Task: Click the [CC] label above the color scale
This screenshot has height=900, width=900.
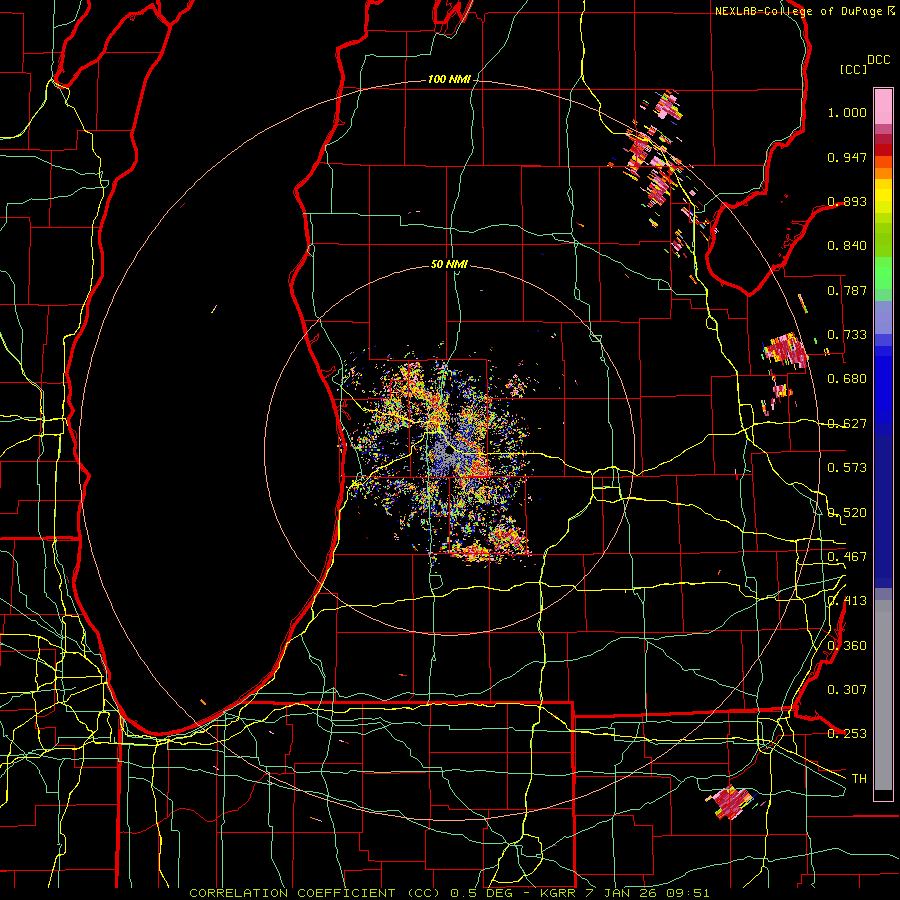Action: point(854,69)
